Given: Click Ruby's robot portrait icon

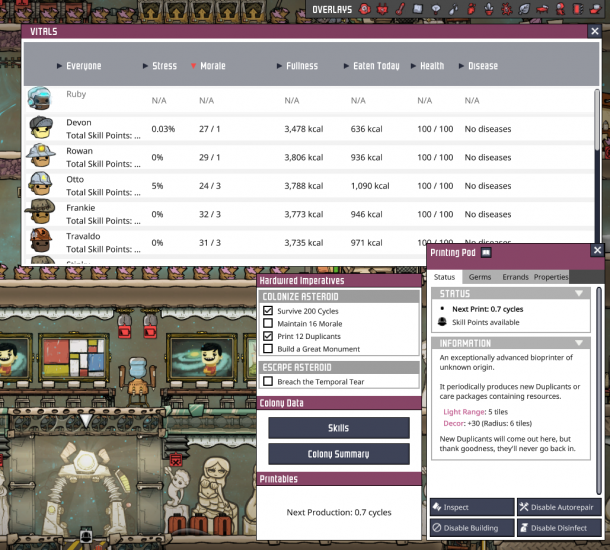Looking at the screenshot, I should pyautogui.click(x=40, y=99).
